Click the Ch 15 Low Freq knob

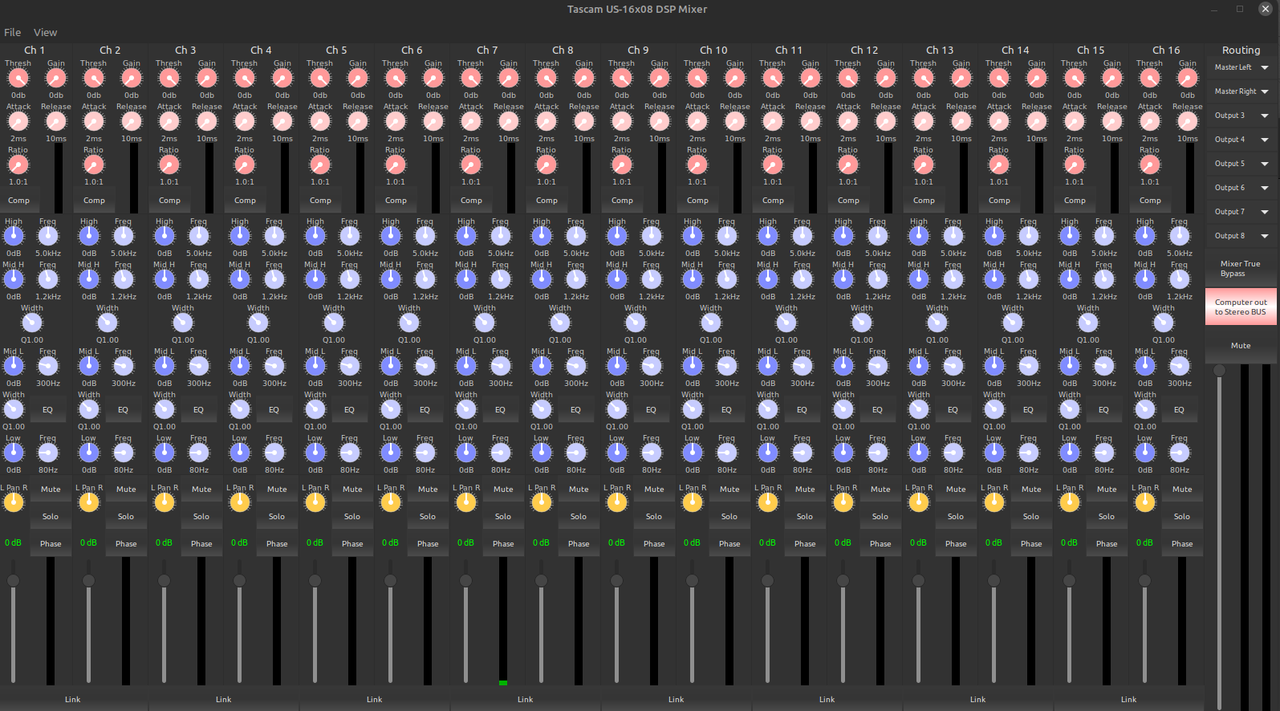point(1104,452)
